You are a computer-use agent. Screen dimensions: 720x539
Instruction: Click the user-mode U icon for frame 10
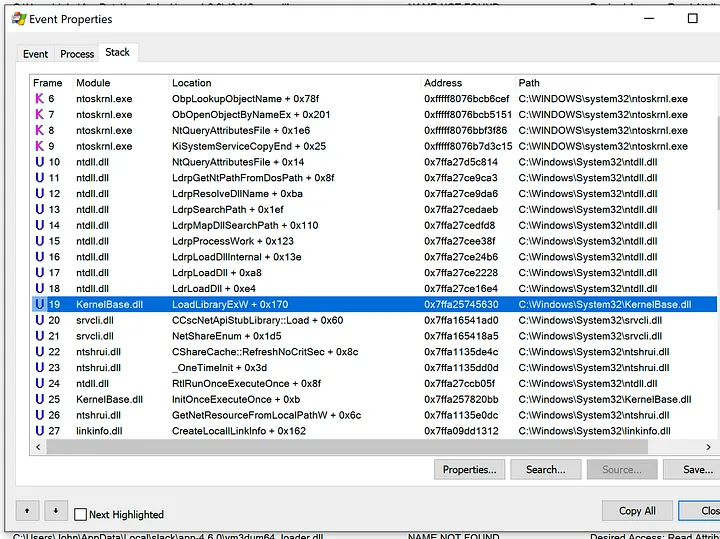coord(40,162)
